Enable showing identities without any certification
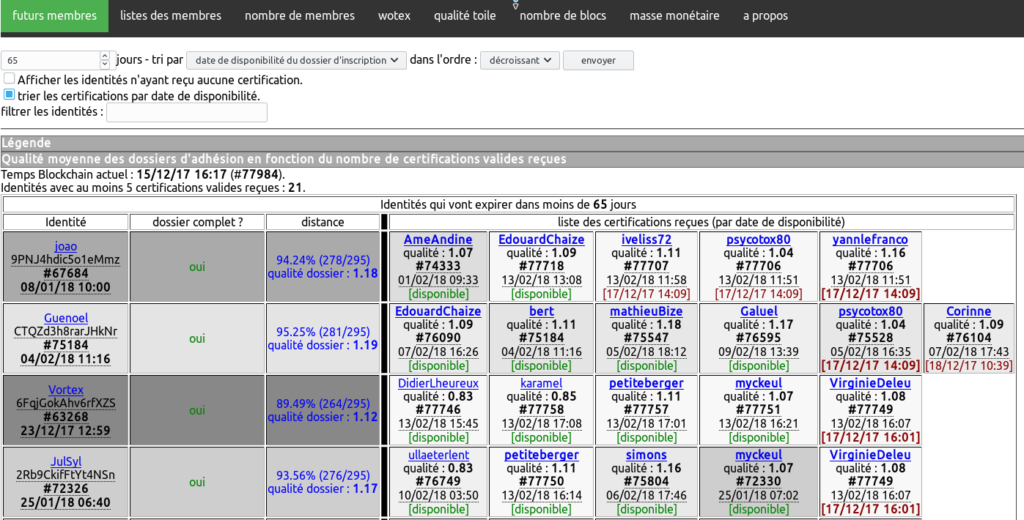Image resolution: width=1024 pixels, height=520 pixels. (x=9, y=79)
